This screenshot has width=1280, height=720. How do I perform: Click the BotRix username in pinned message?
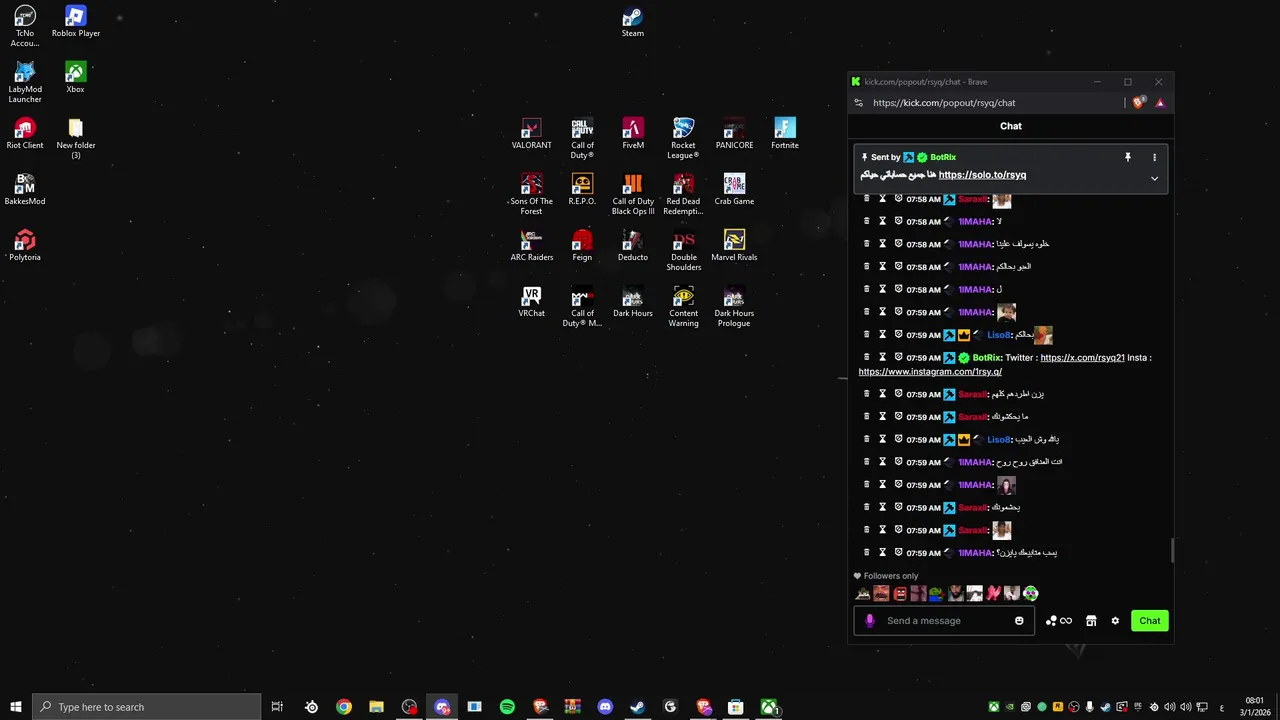coord(943,157)
